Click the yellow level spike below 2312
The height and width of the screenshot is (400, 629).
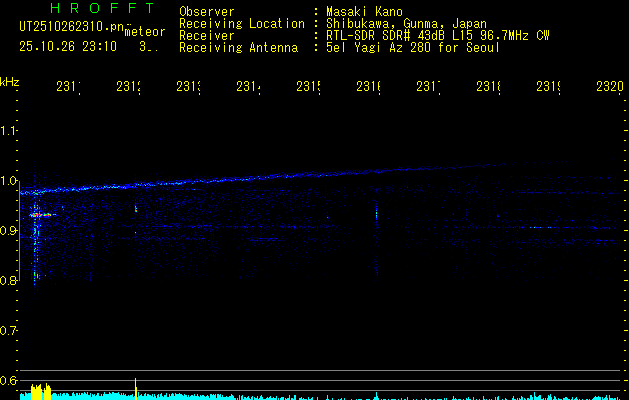pyautogui.click(x=136, y=389)
